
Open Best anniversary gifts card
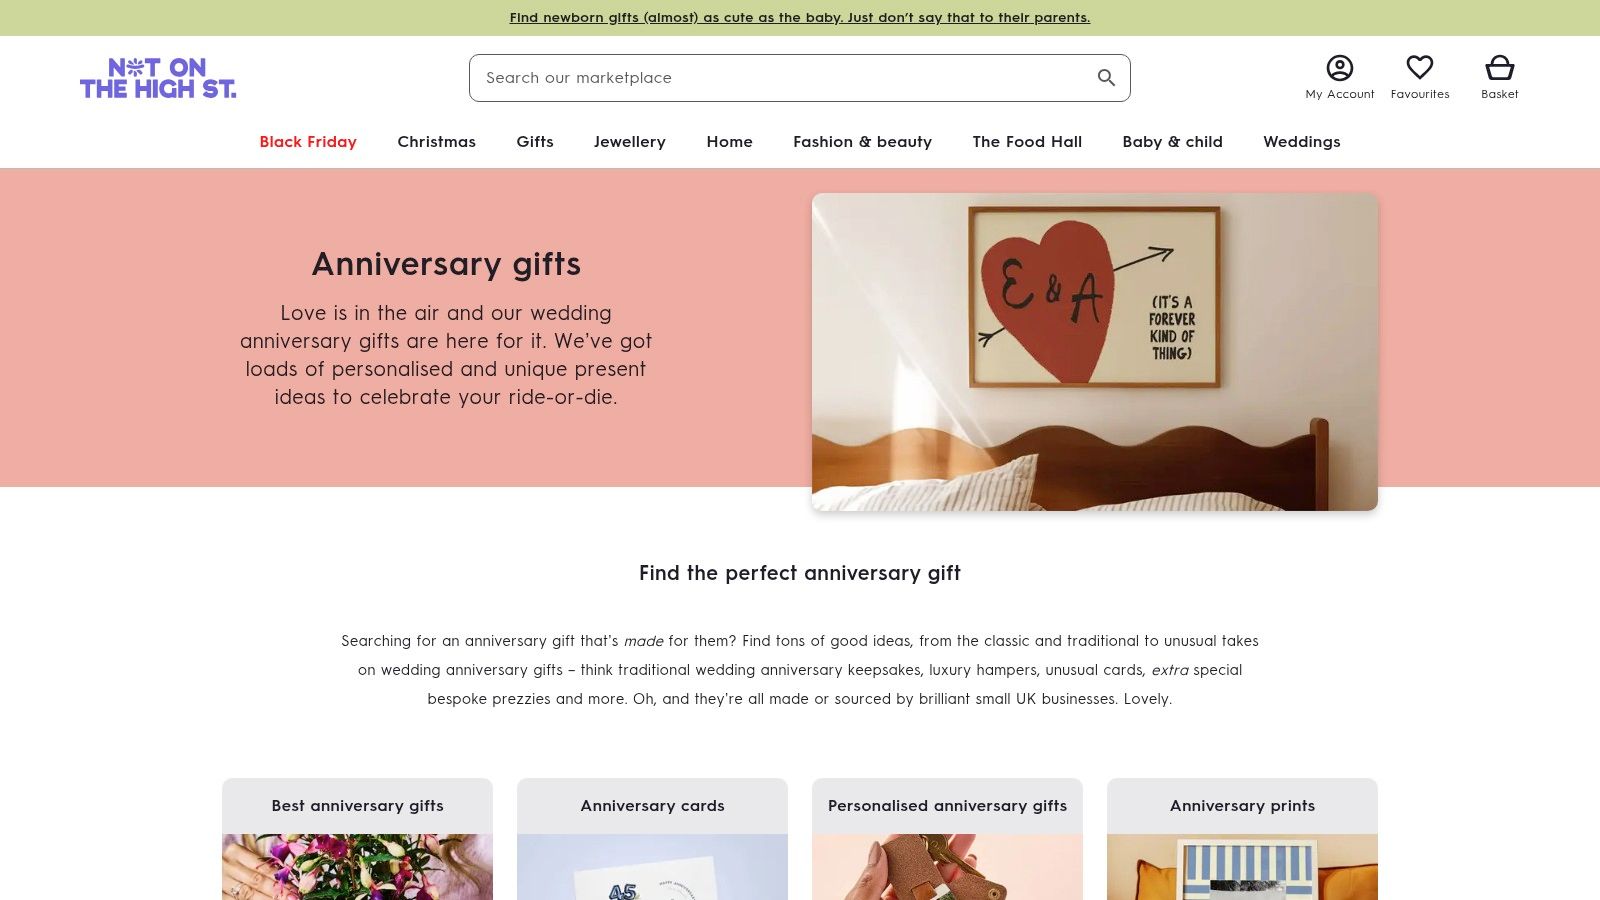(357, 839)
